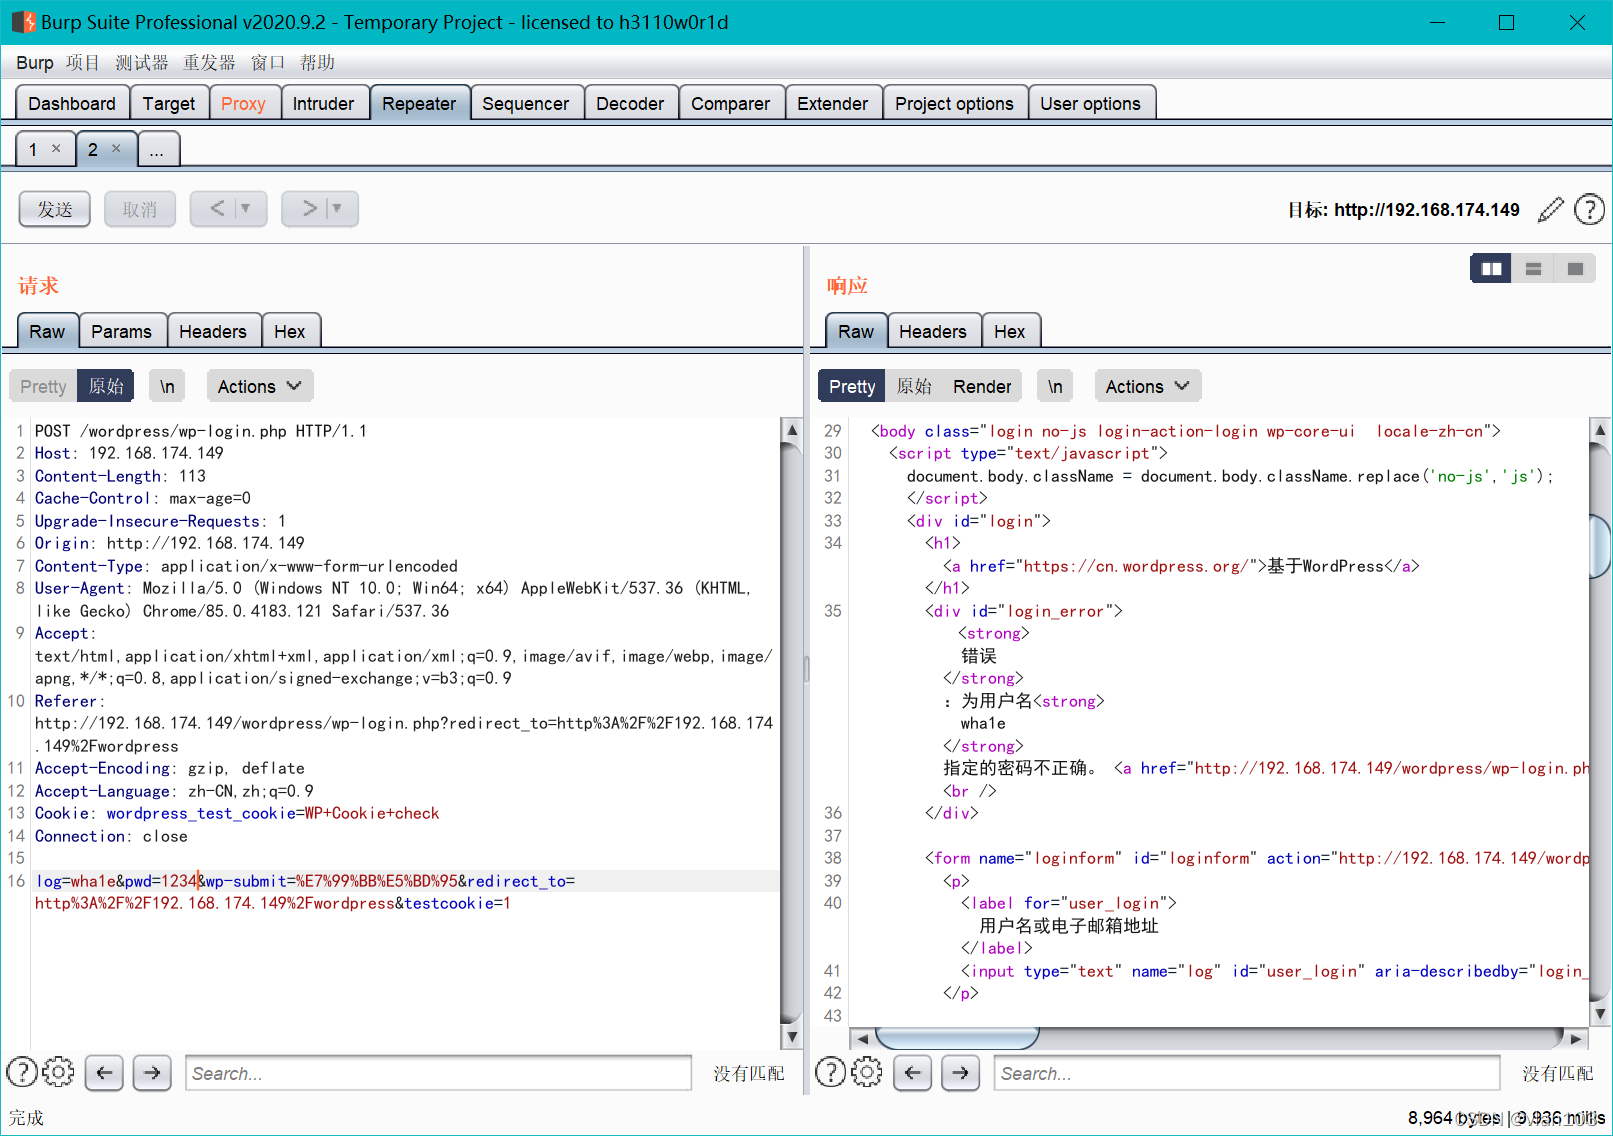This screenshot has width=1613, height=1136.
Task: Toggle request 原始 raw view
Action: [x=105, y=386]
